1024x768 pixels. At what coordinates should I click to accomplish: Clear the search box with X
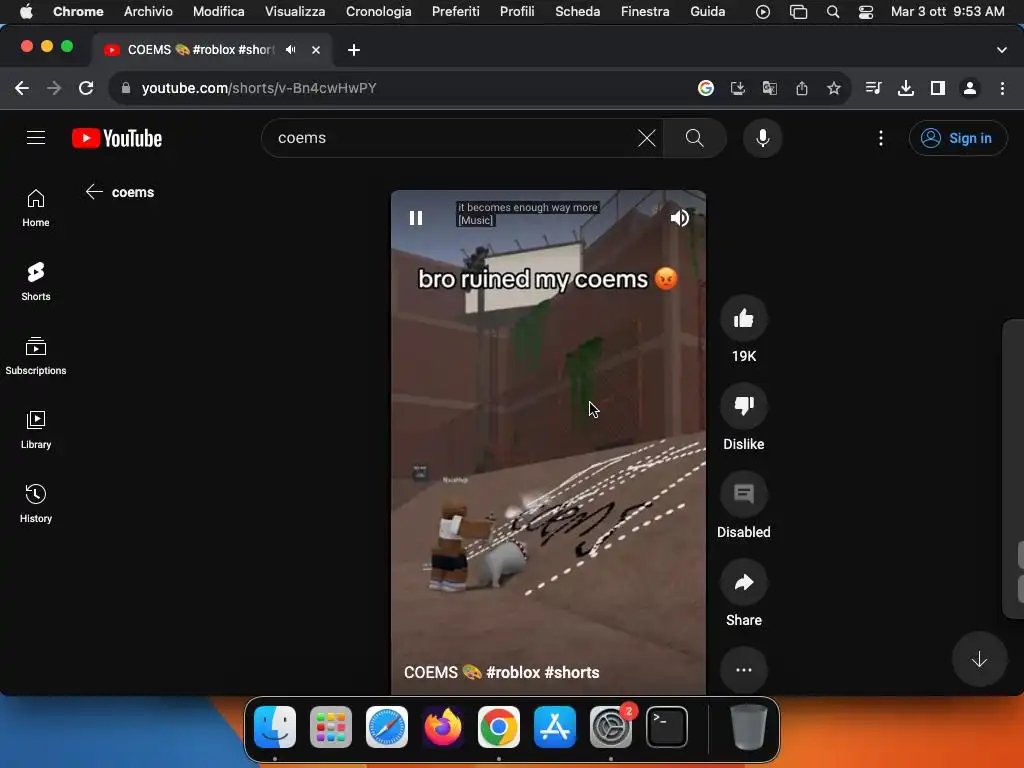pyautogui.click(x=647, y=138)
